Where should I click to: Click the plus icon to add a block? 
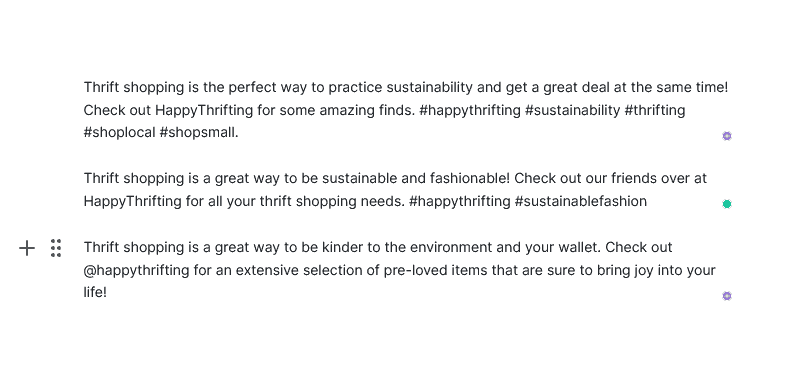27,248
